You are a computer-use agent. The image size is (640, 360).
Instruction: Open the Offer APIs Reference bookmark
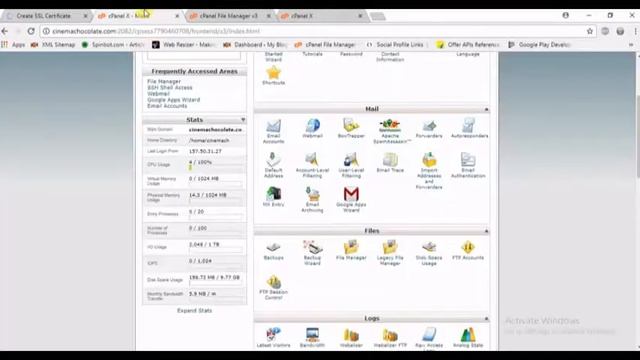[x=468, y=44]
